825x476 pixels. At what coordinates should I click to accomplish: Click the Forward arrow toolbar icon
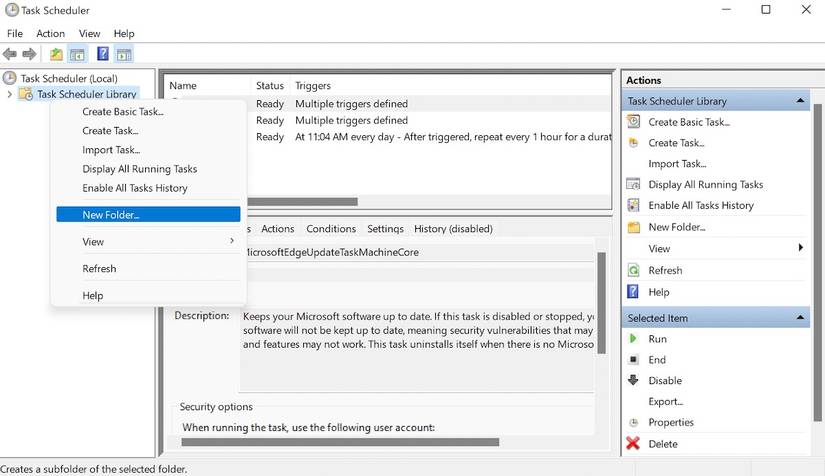[x=29, y=54]
